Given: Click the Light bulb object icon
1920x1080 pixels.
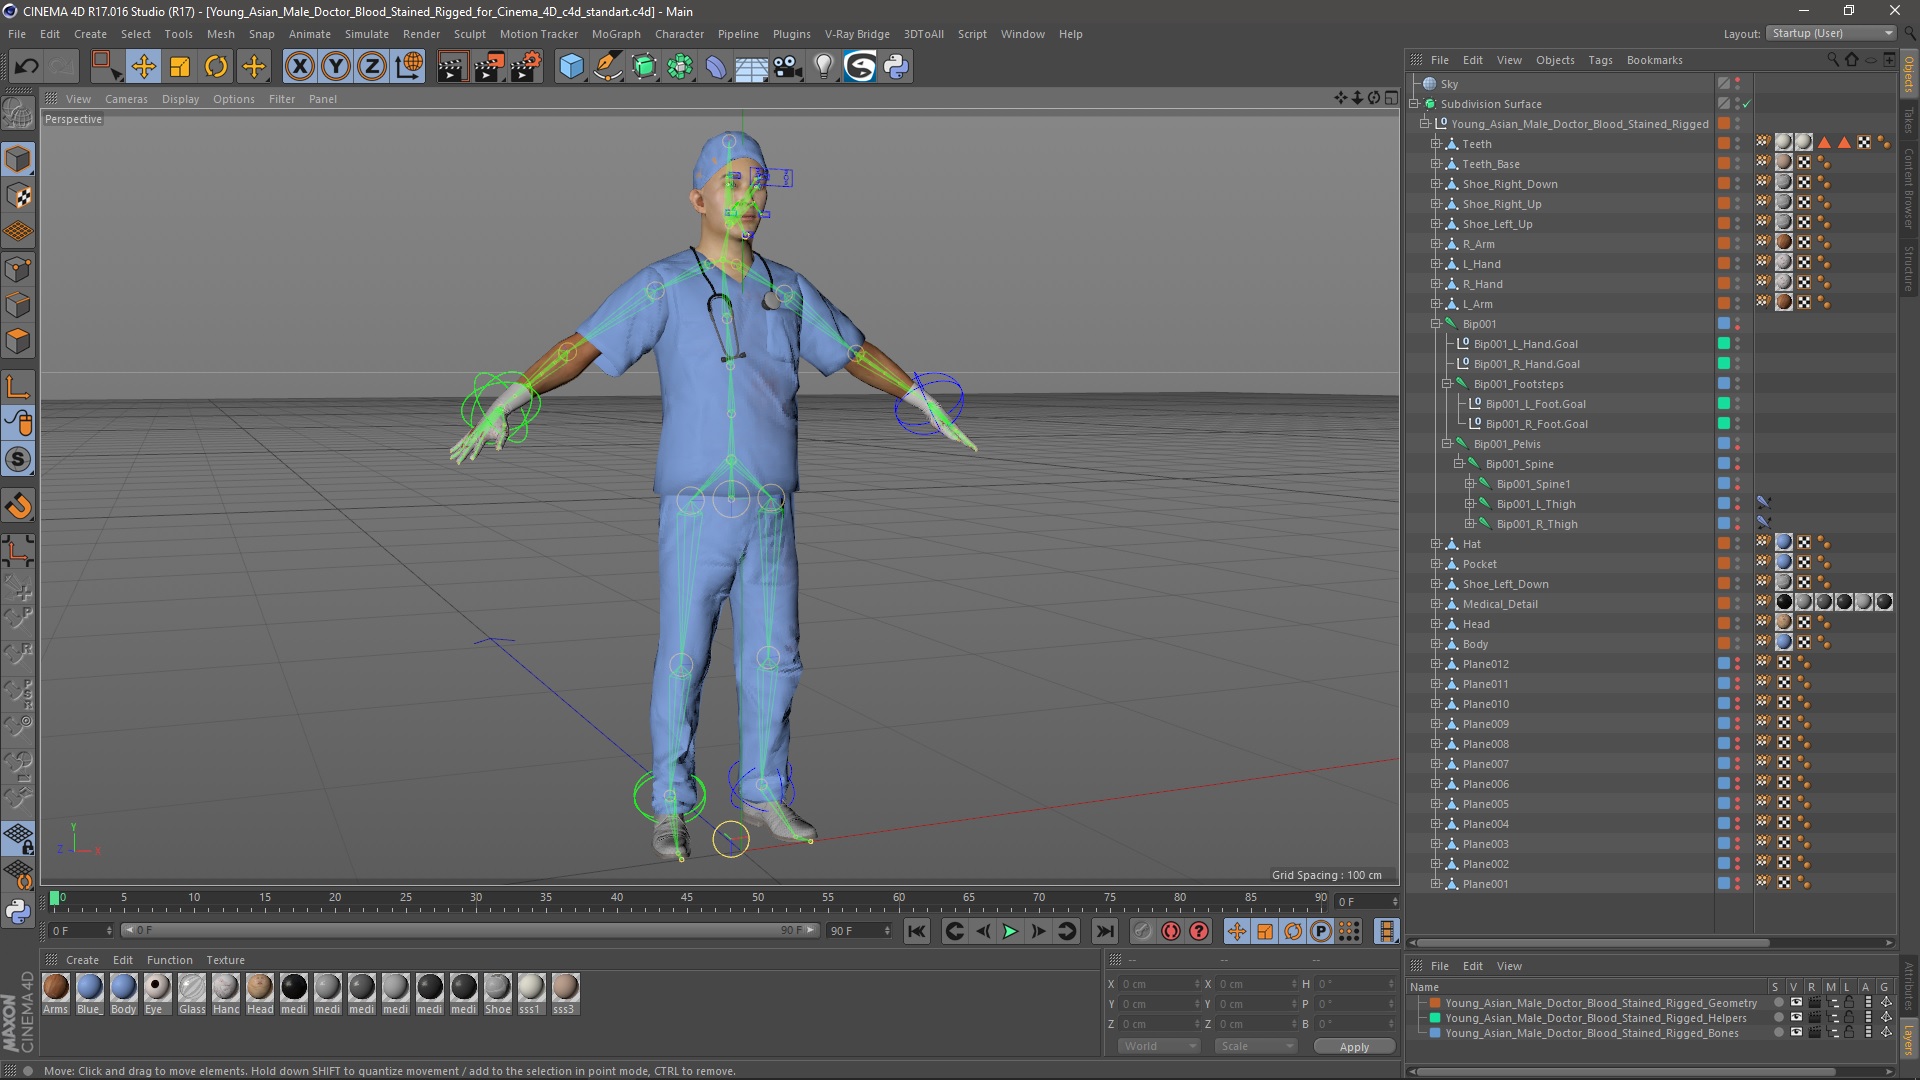Looking at the screenshot, I should click(x=823, y=67).
